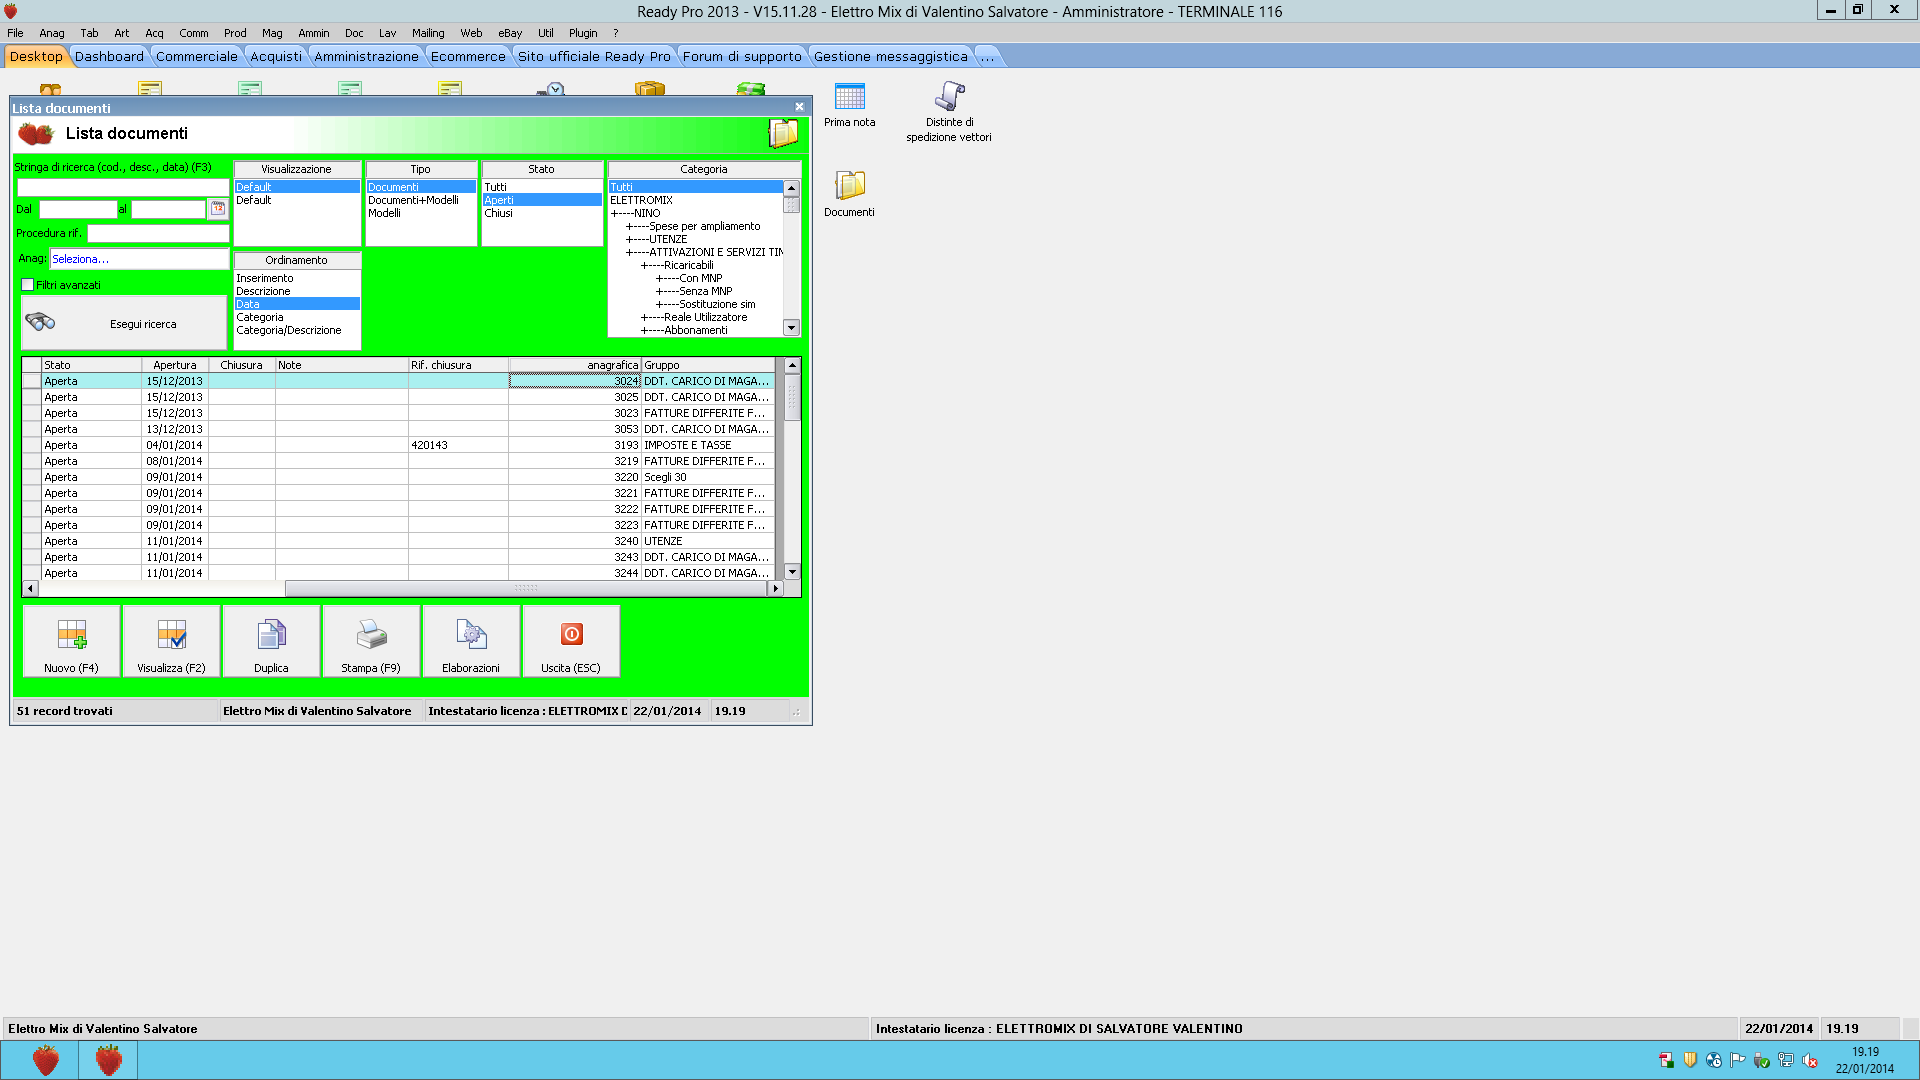Click the Stringa di ricerca input field
Screen dimensions: 1920x1080
(123, 187)
